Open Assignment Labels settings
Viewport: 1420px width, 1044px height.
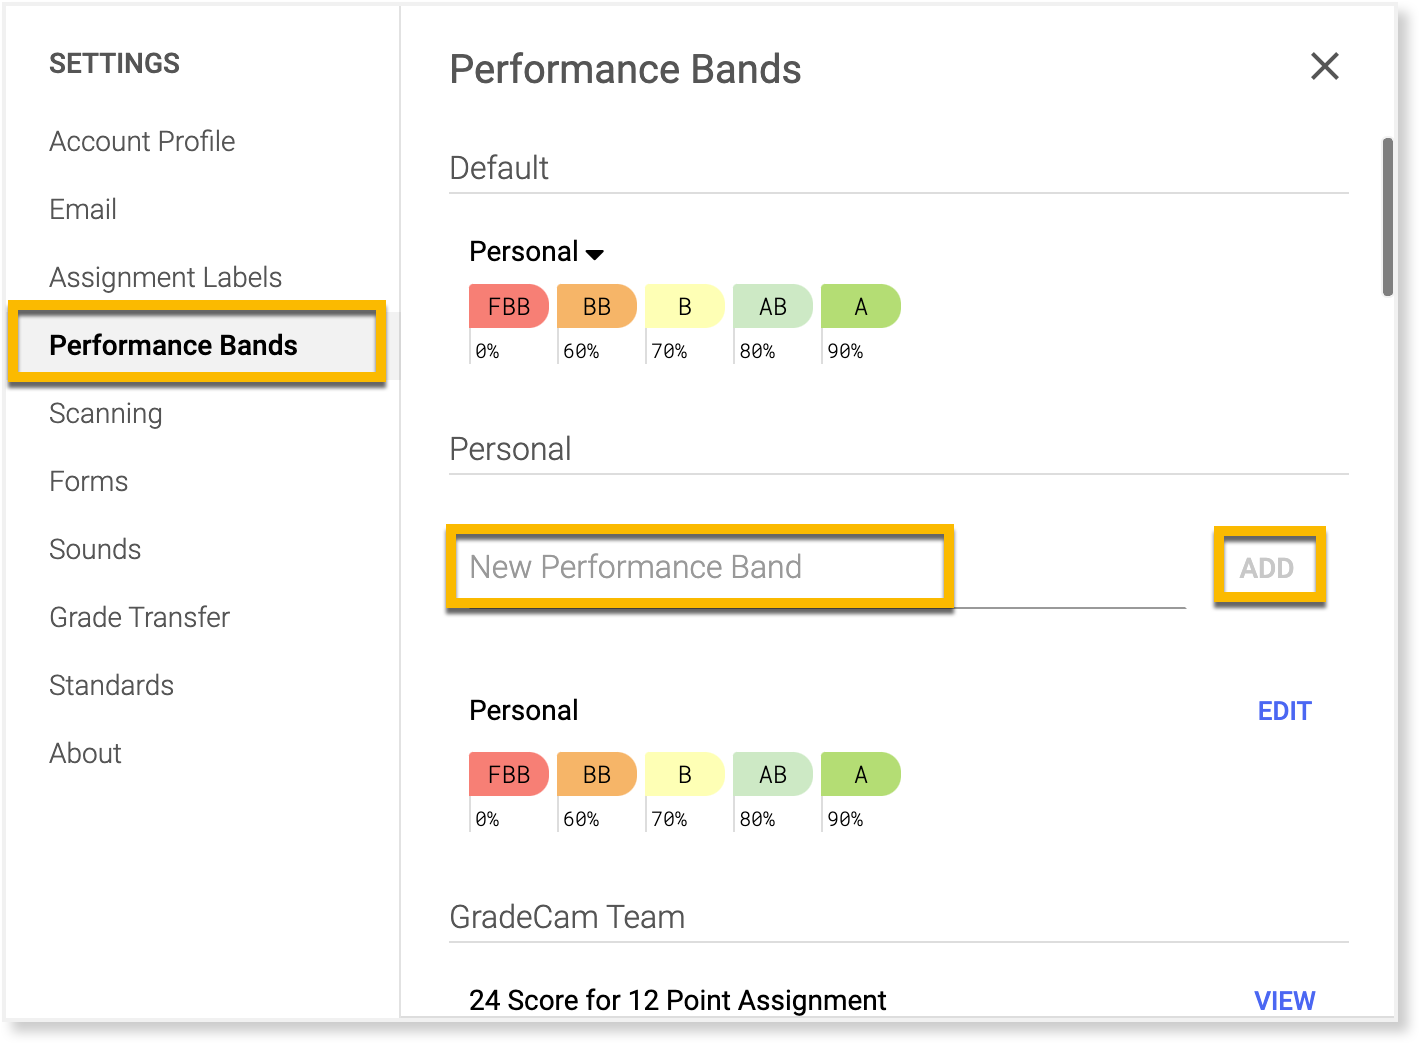coord(165,278)
